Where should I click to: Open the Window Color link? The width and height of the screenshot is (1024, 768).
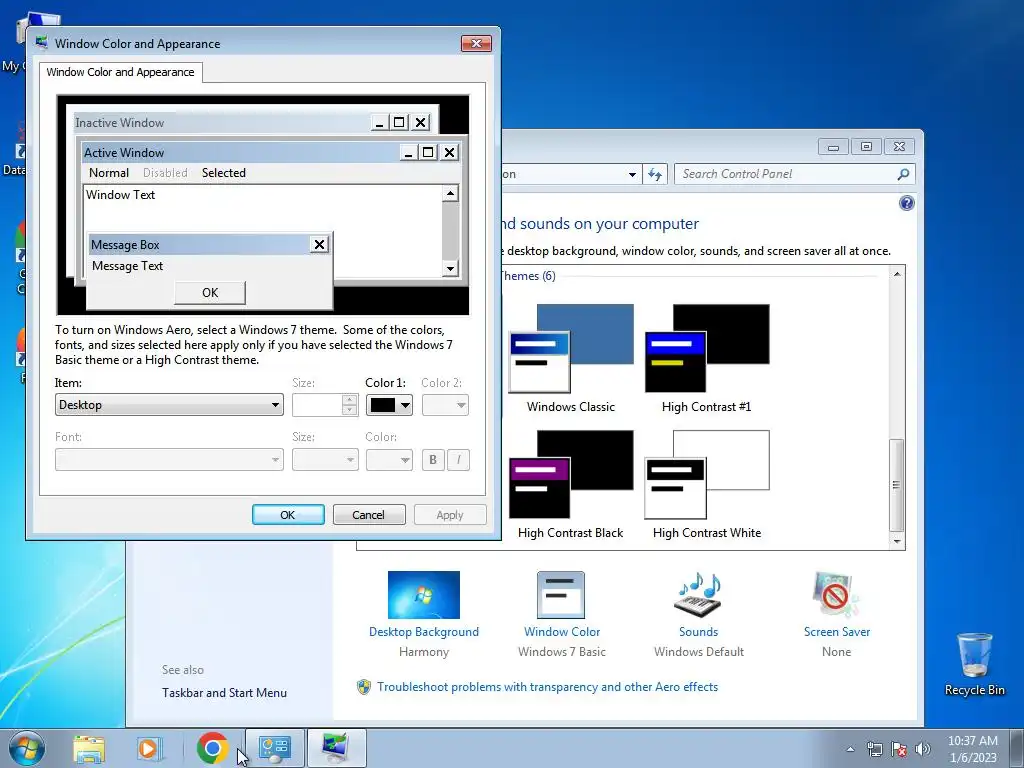point(562,632)
